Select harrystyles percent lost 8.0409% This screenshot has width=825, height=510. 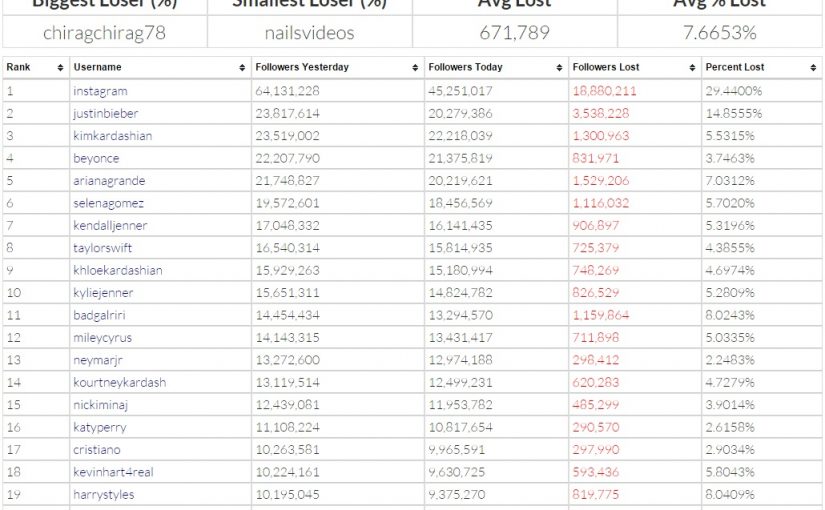(730, 495)
